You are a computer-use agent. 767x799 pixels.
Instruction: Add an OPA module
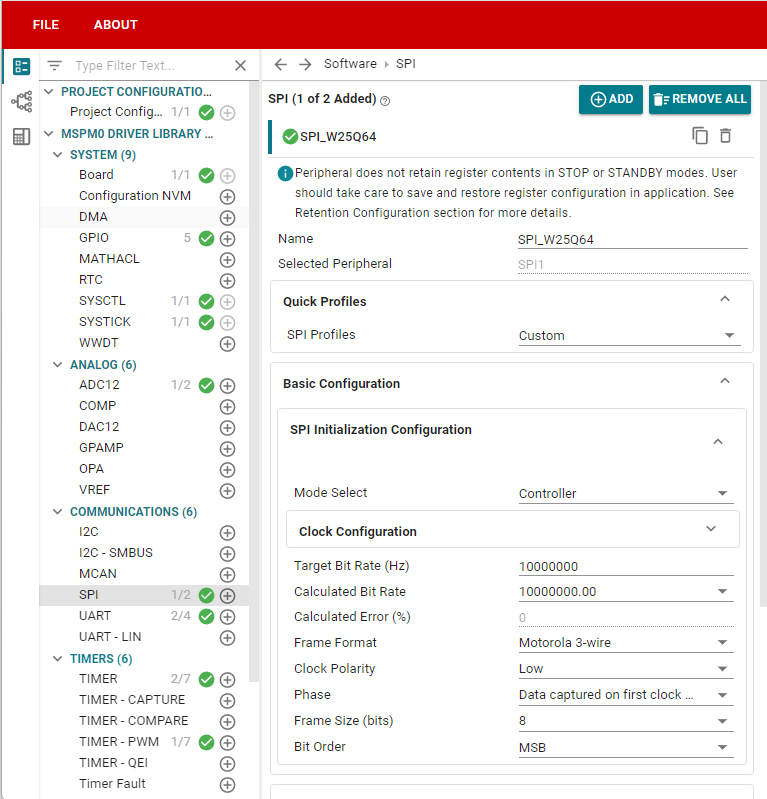(x=227, y=470)
